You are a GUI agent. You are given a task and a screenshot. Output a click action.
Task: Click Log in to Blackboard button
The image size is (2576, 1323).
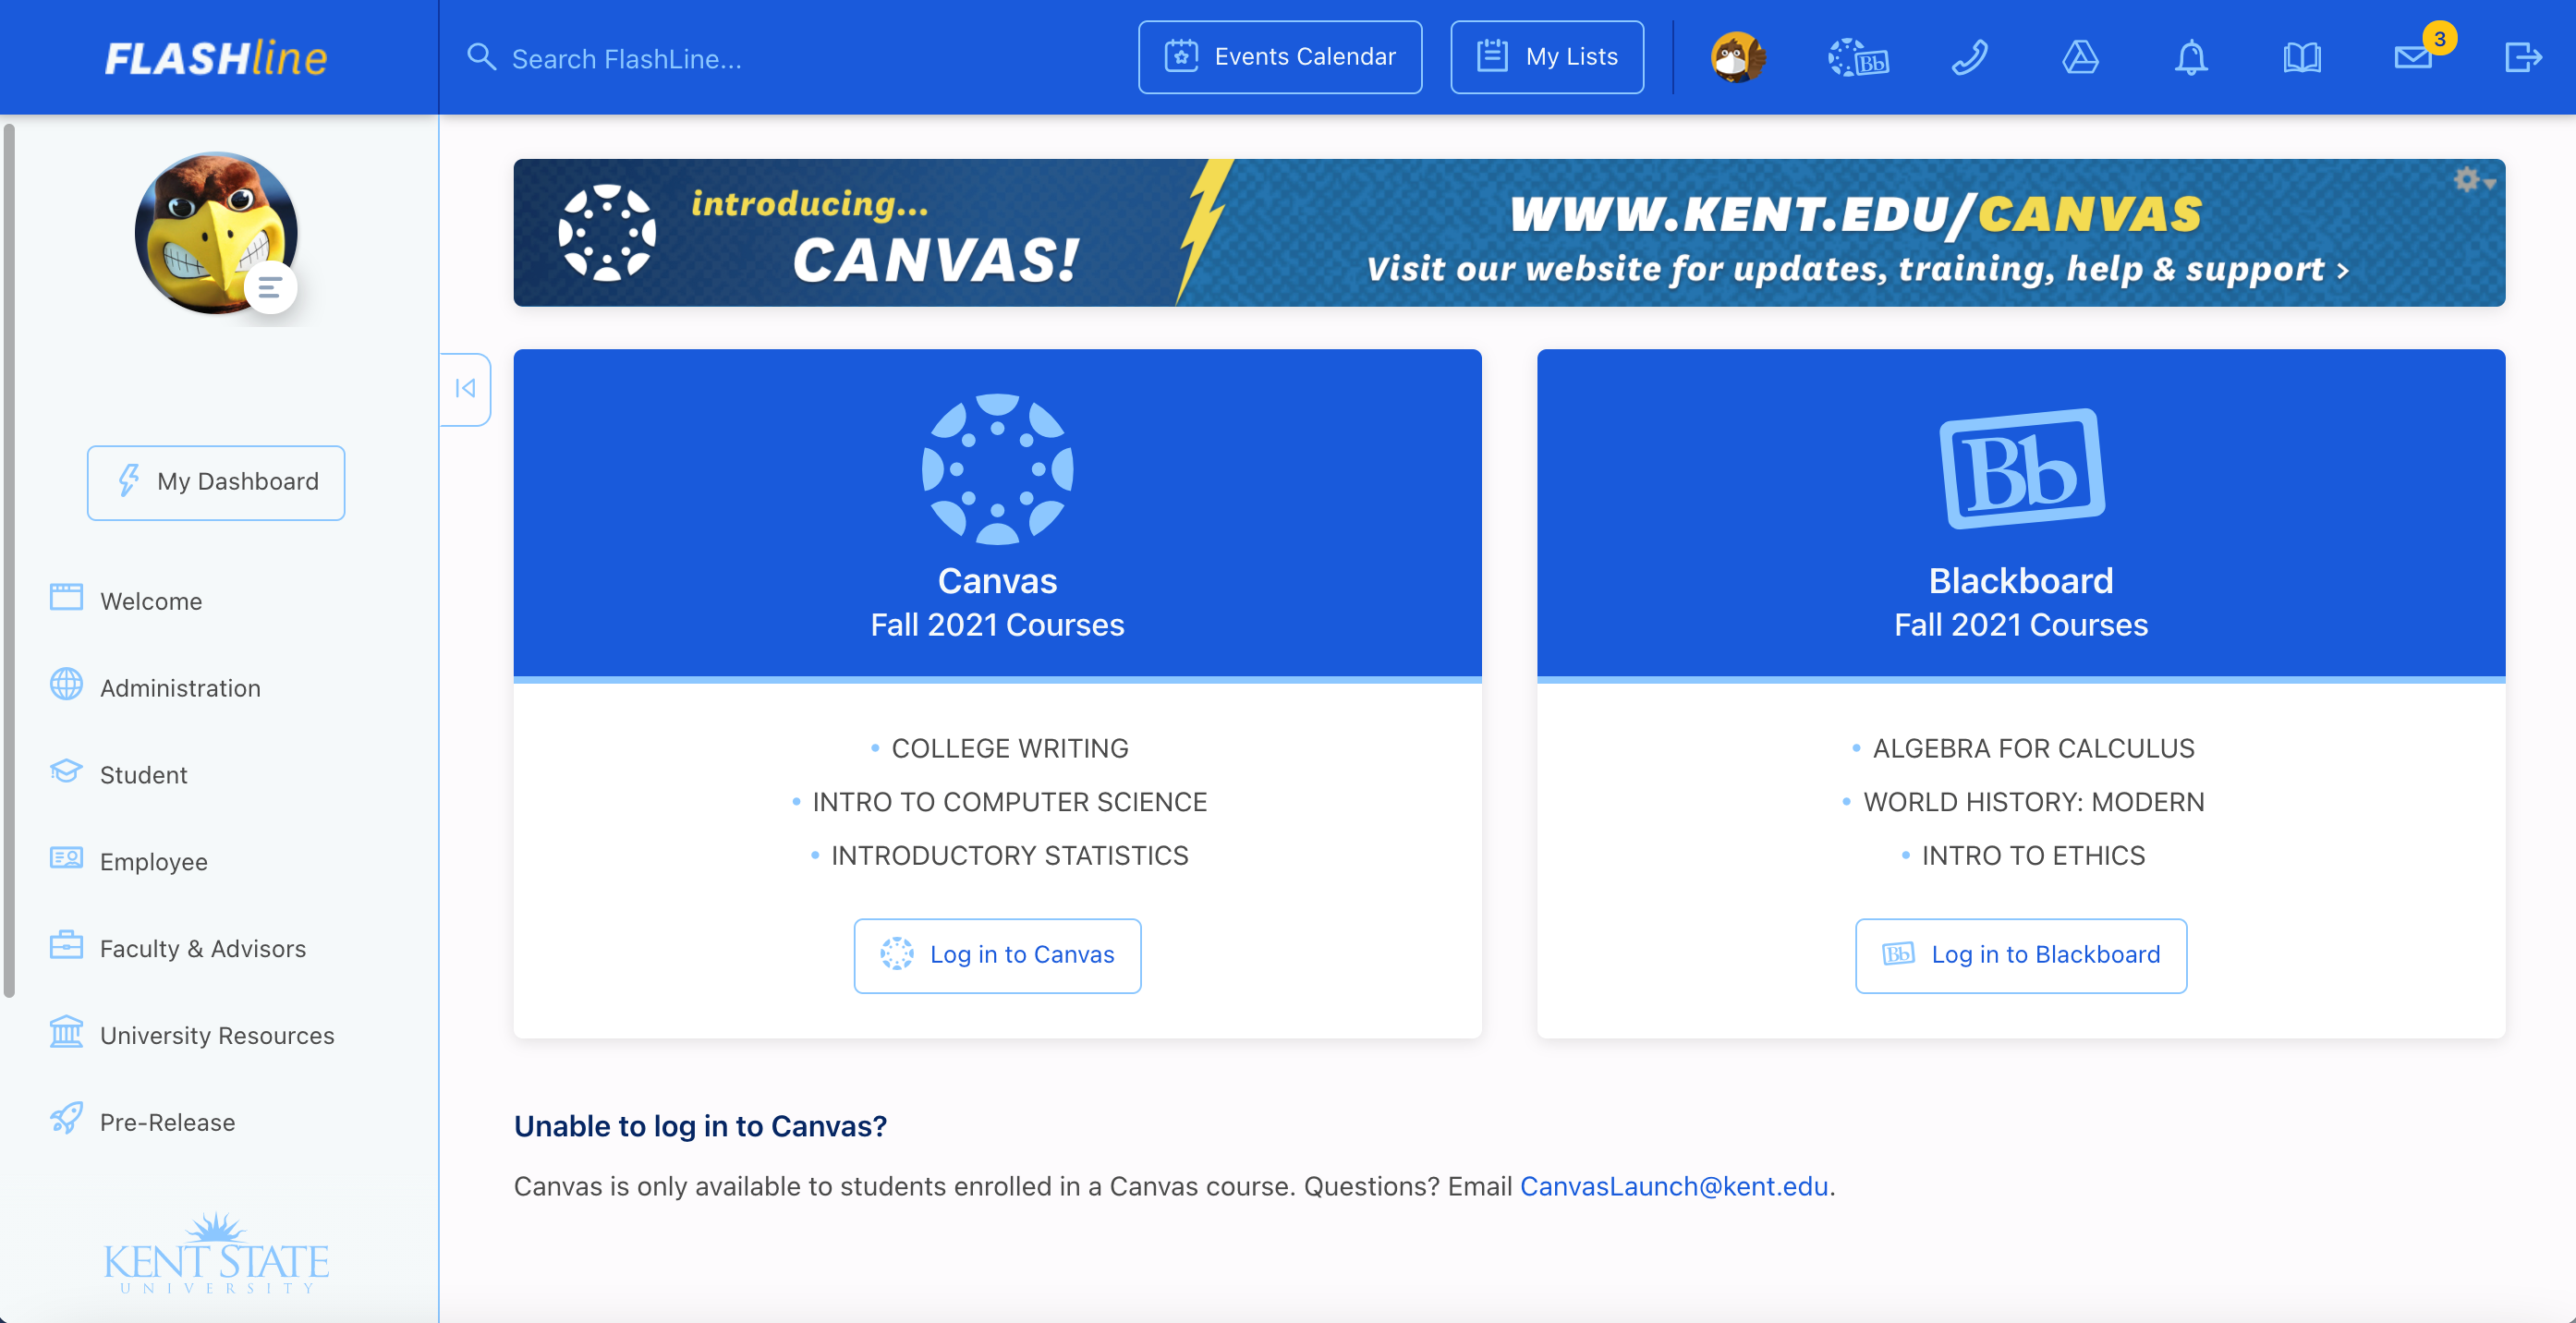(2021, 956)
